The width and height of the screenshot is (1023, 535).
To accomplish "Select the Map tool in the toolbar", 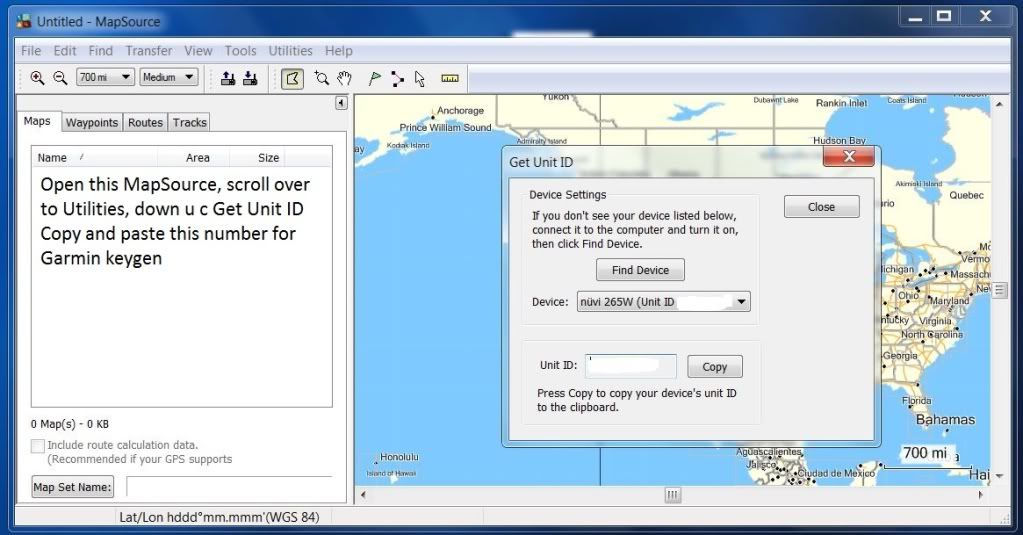I will tap(292, 78).
